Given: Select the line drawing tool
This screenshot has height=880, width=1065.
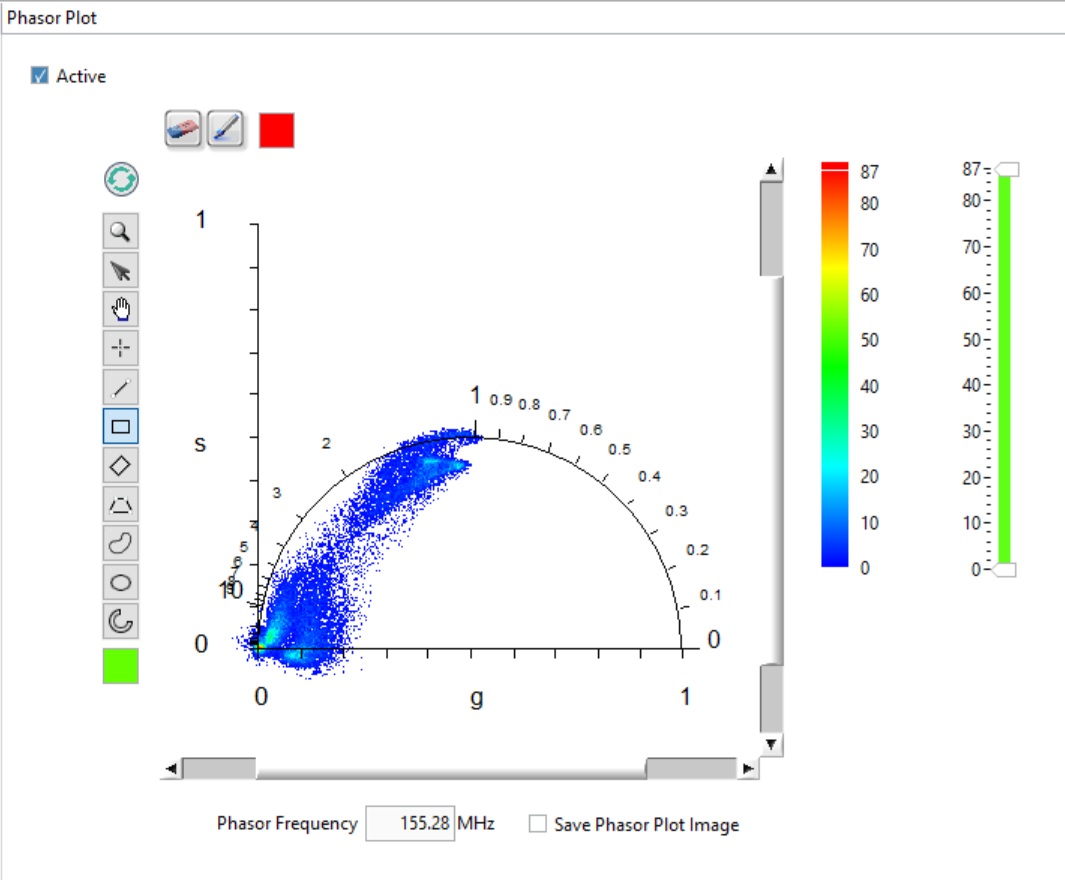Looking at the screenshot, I should tap(121, 388).
